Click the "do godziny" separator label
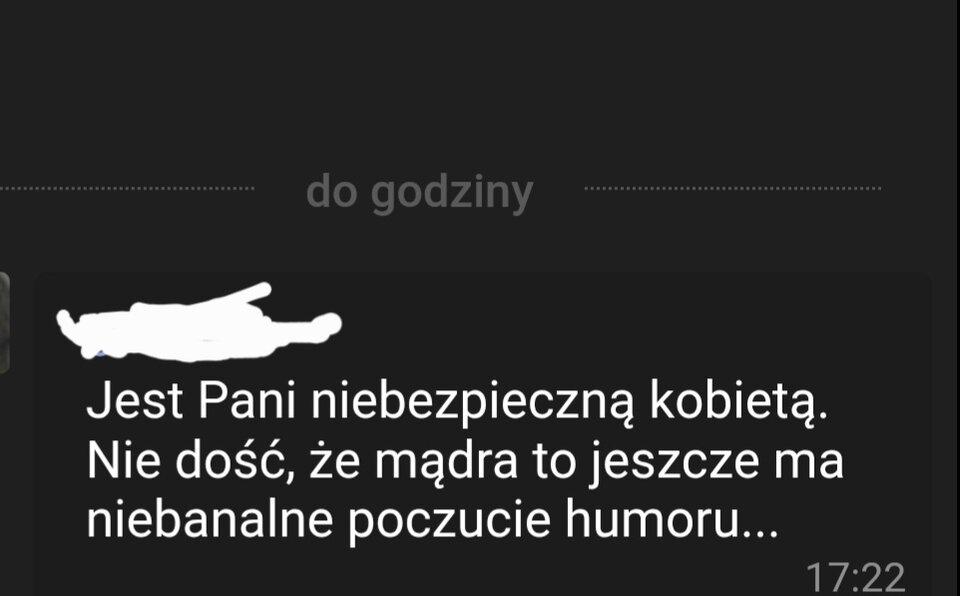This screenshot has height=596, width=960. 419,194
